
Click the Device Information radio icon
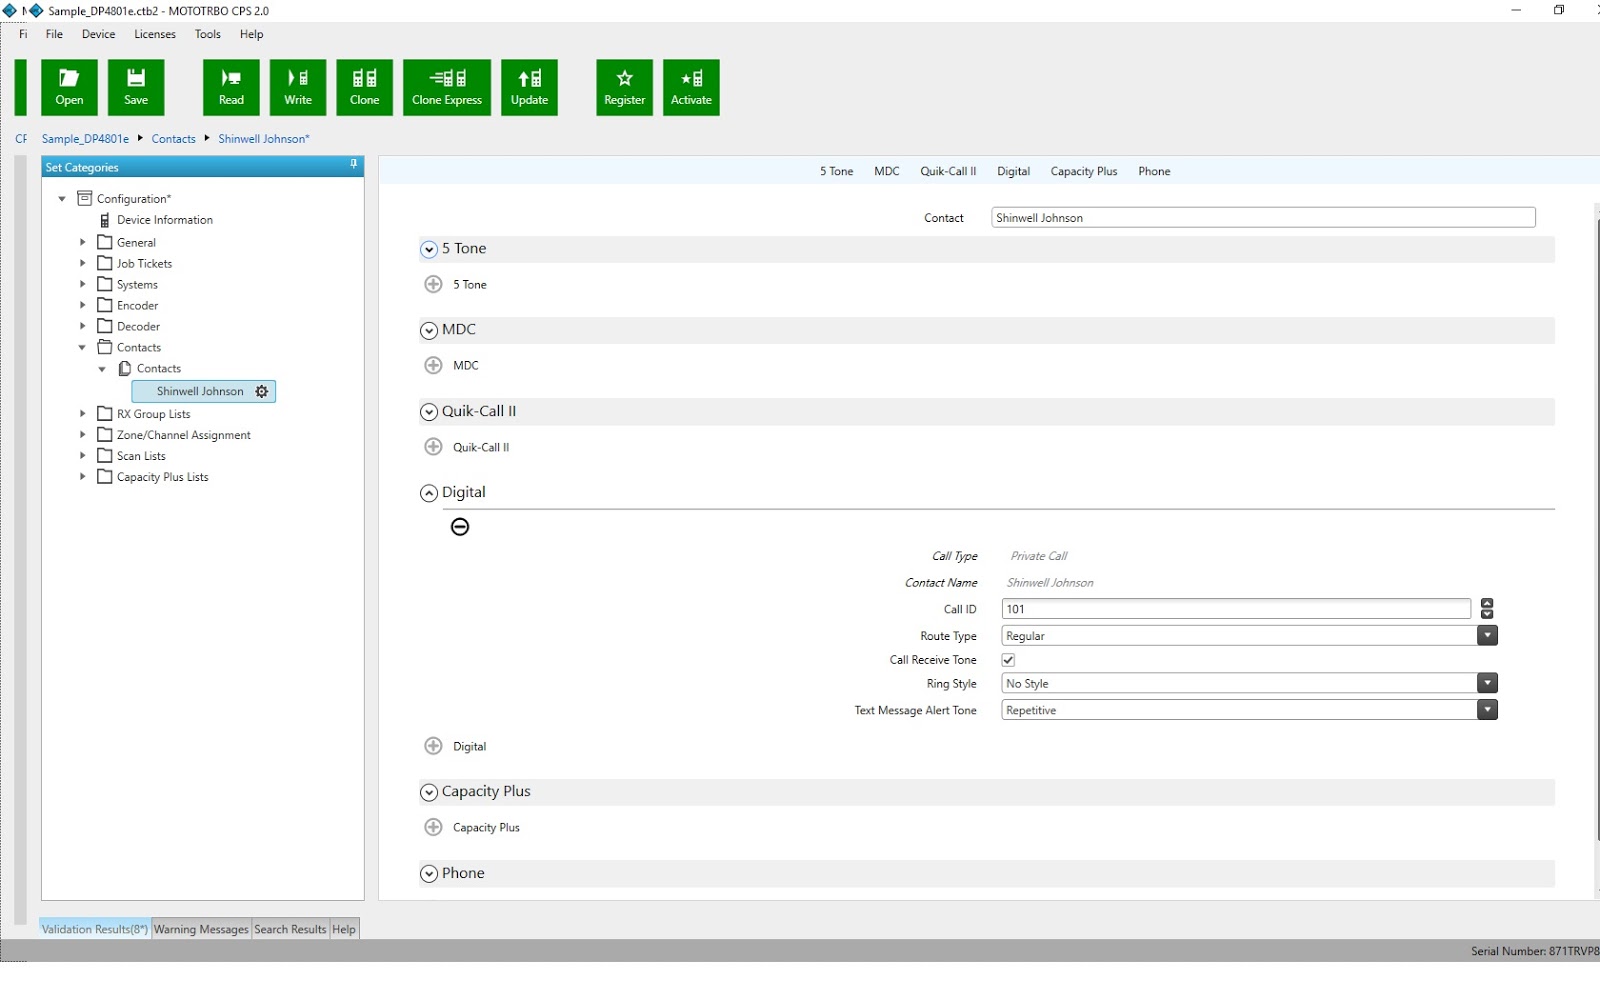(x=105, y=220)
